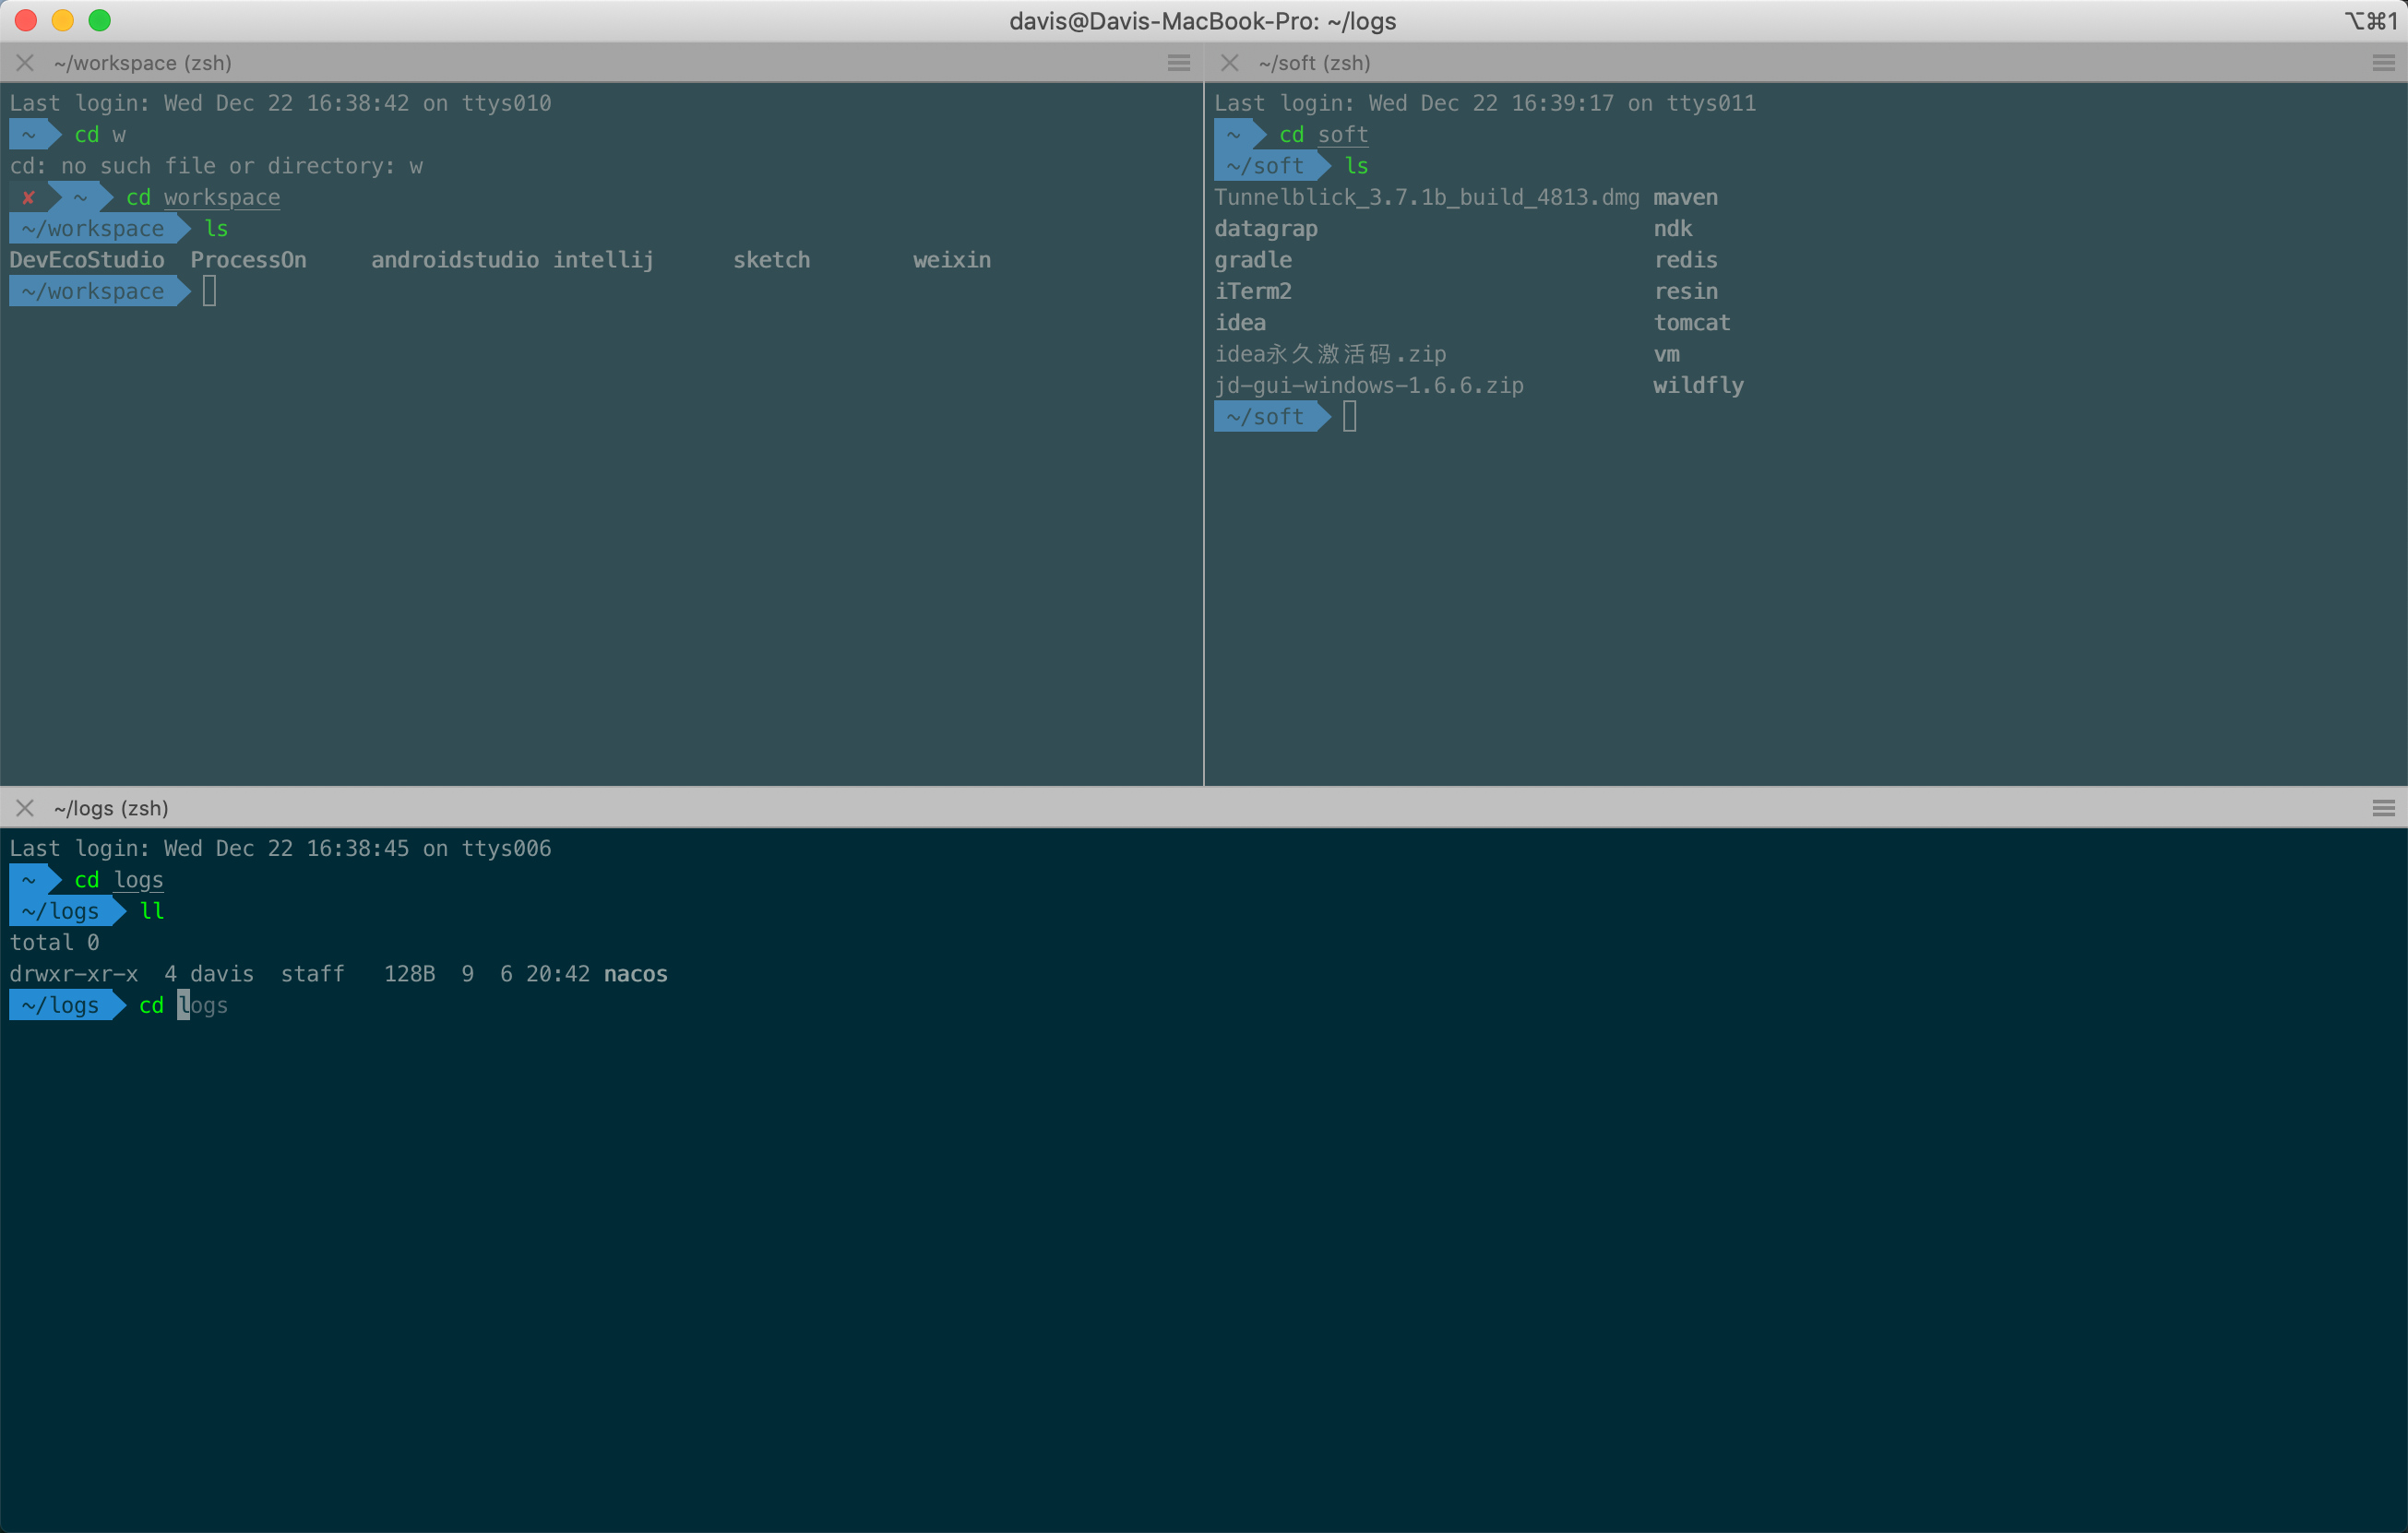
Task: Click the green zoom window button
Action: [x=99, y=20]
